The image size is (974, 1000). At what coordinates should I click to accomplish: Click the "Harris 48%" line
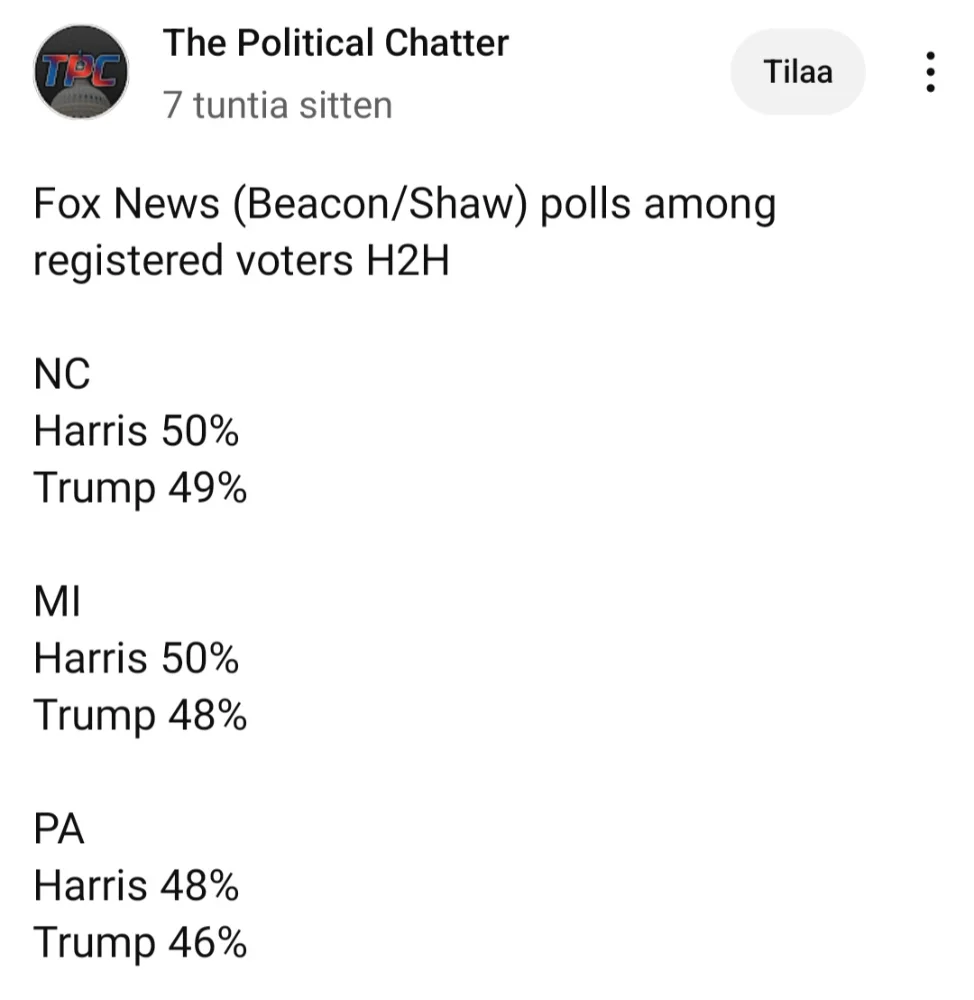[136, 886]
